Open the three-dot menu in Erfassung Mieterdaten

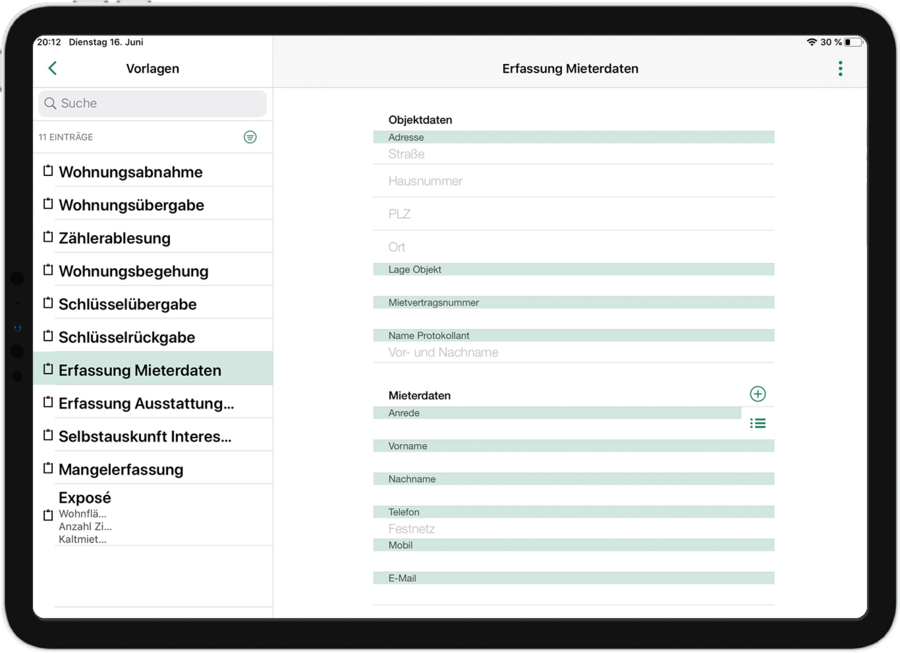coord(840,68)
